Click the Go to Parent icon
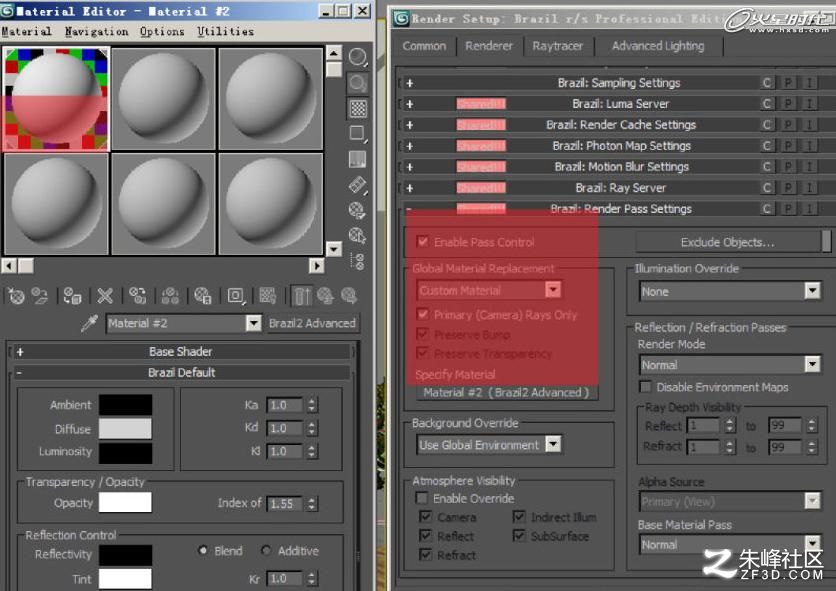Image resolution: width=836 pixels, height=591 pixels. (325, 296)
